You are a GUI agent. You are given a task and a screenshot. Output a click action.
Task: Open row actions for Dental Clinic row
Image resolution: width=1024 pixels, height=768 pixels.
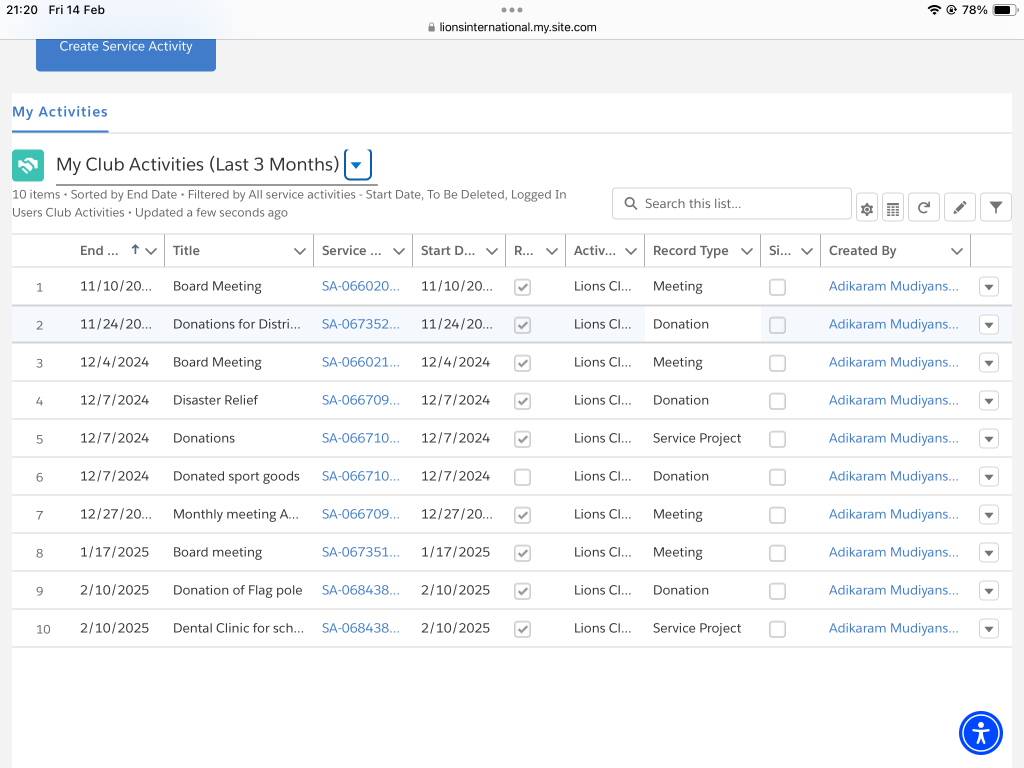coord(989,629)
